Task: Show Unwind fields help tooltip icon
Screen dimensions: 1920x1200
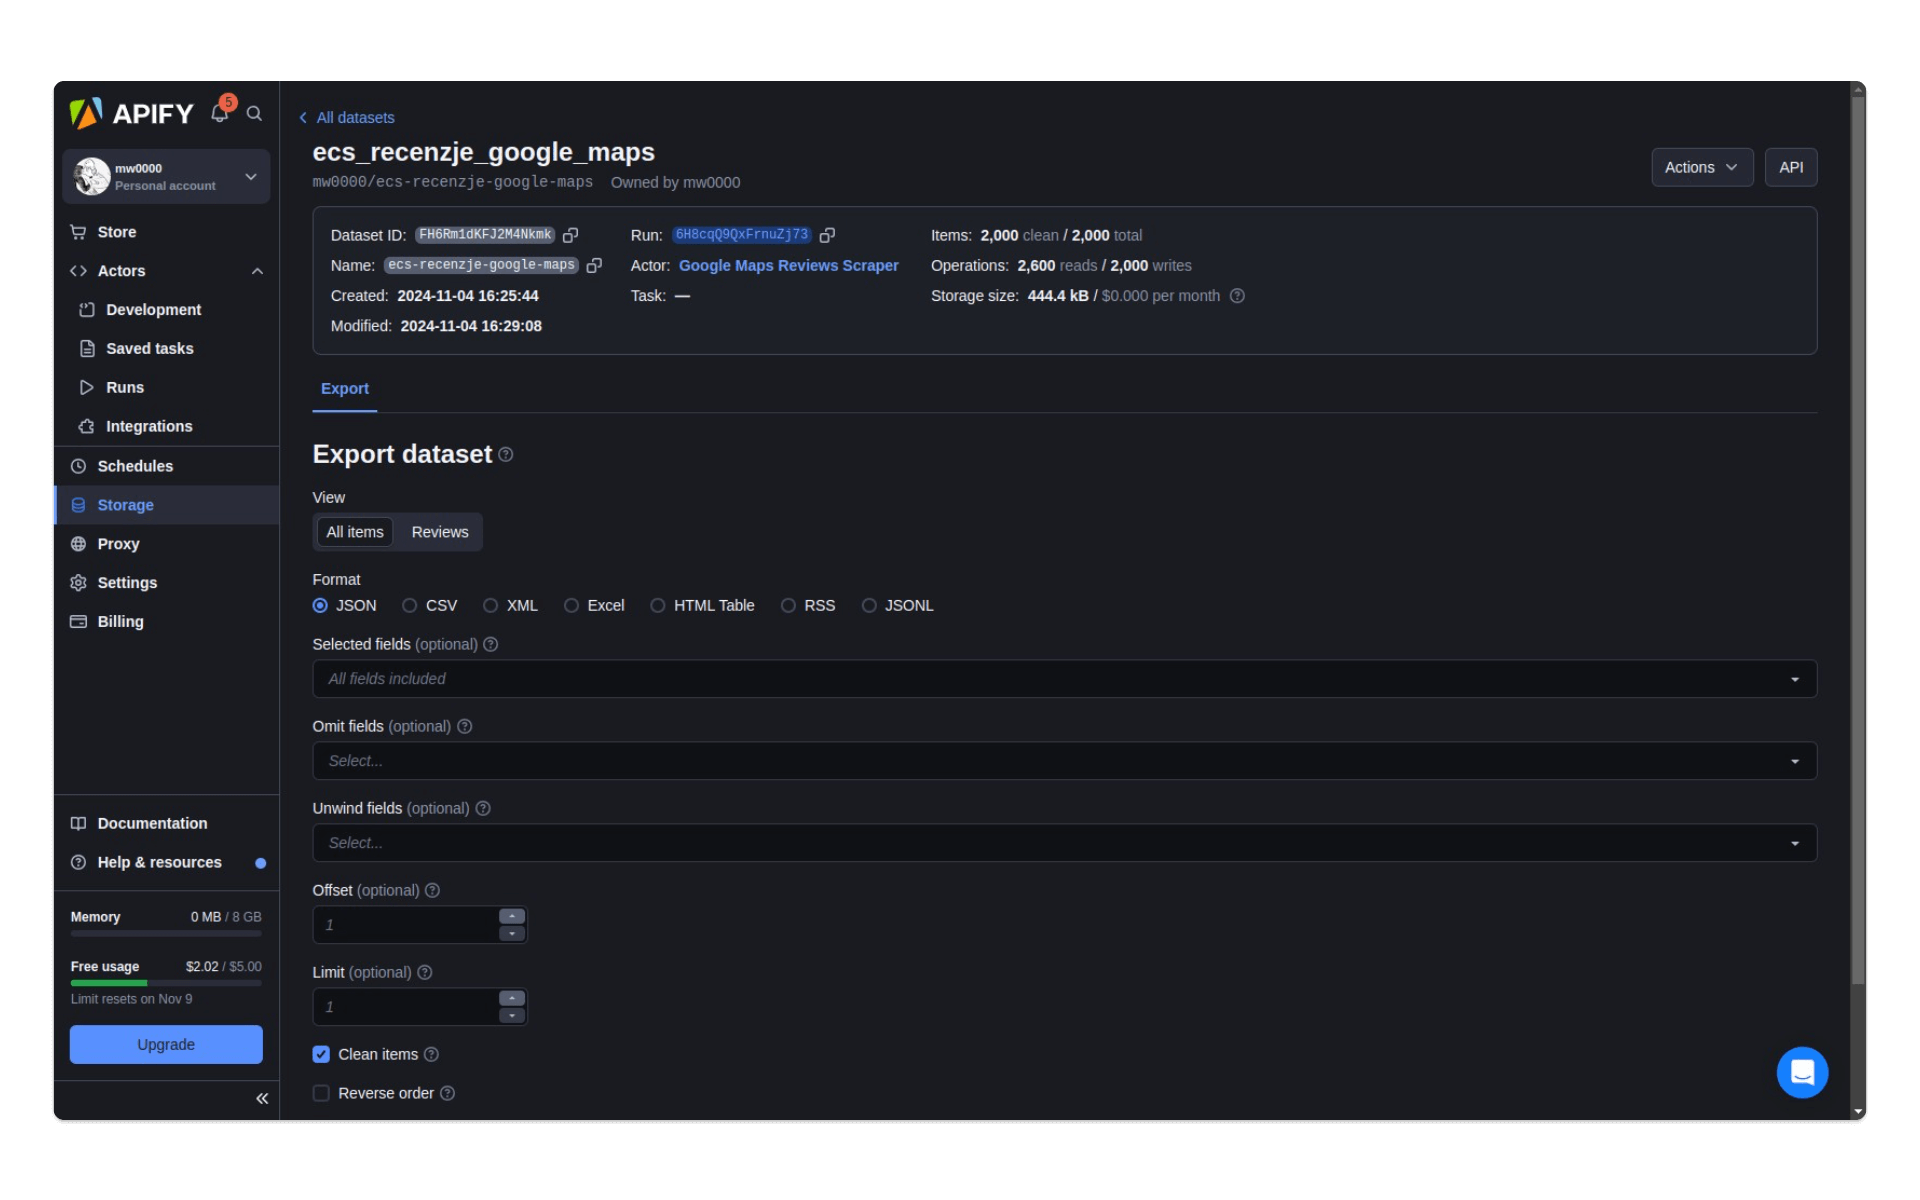Action: [483, 809]
